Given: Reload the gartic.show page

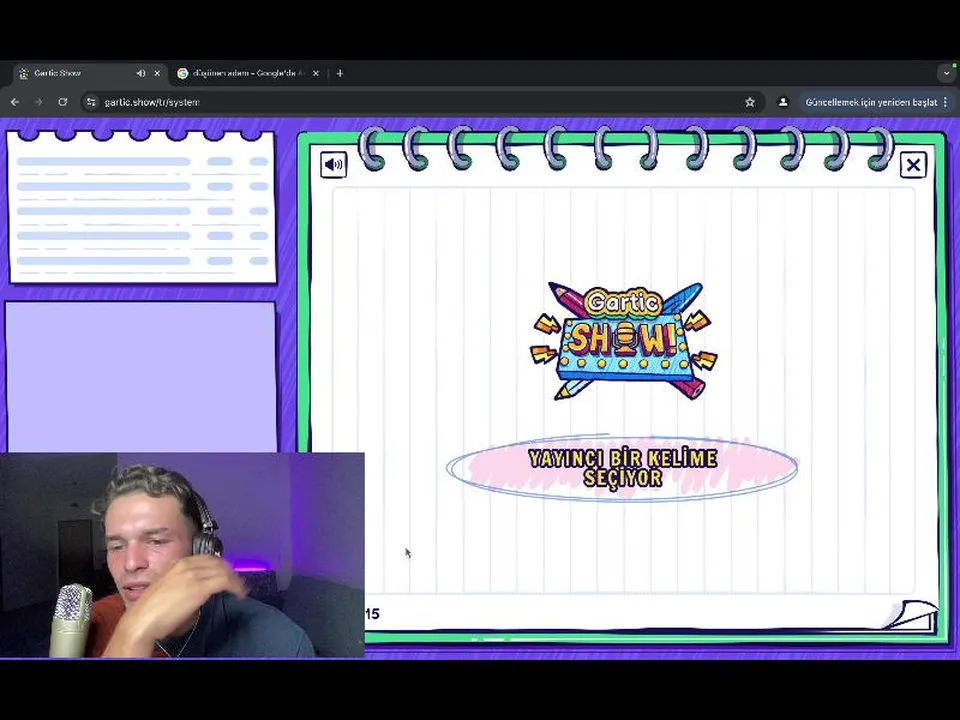Looking at the screenshot, I should 62,102.
